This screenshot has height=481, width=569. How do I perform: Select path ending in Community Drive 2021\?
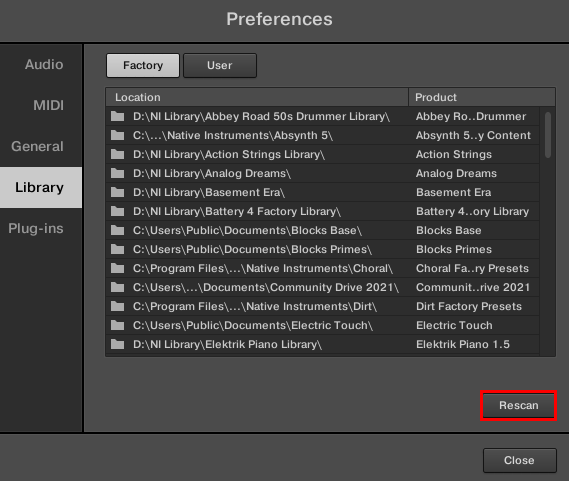coord(266,287)
